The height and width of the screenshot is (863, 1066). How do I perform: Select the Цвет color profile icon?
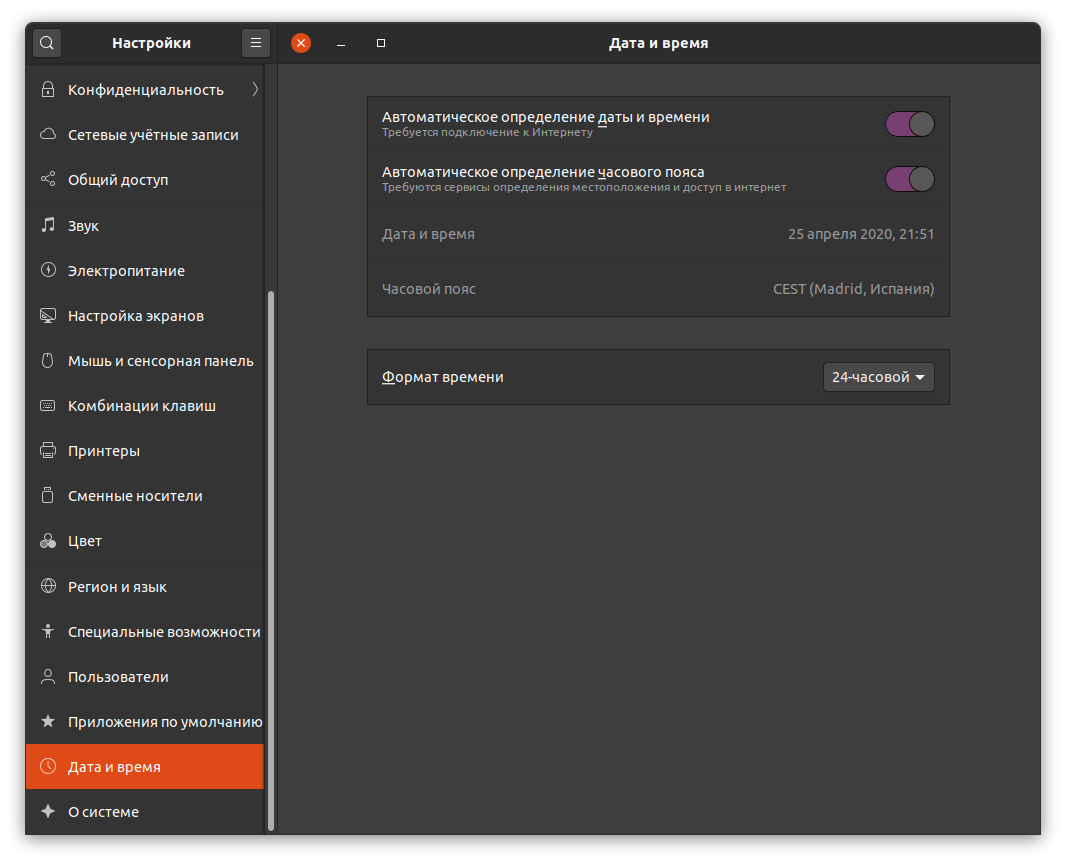tap(48, 540)
